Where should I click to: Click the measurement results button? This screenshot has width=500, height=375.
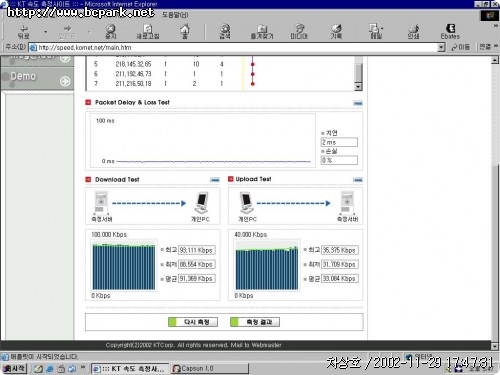click(255, 322)
